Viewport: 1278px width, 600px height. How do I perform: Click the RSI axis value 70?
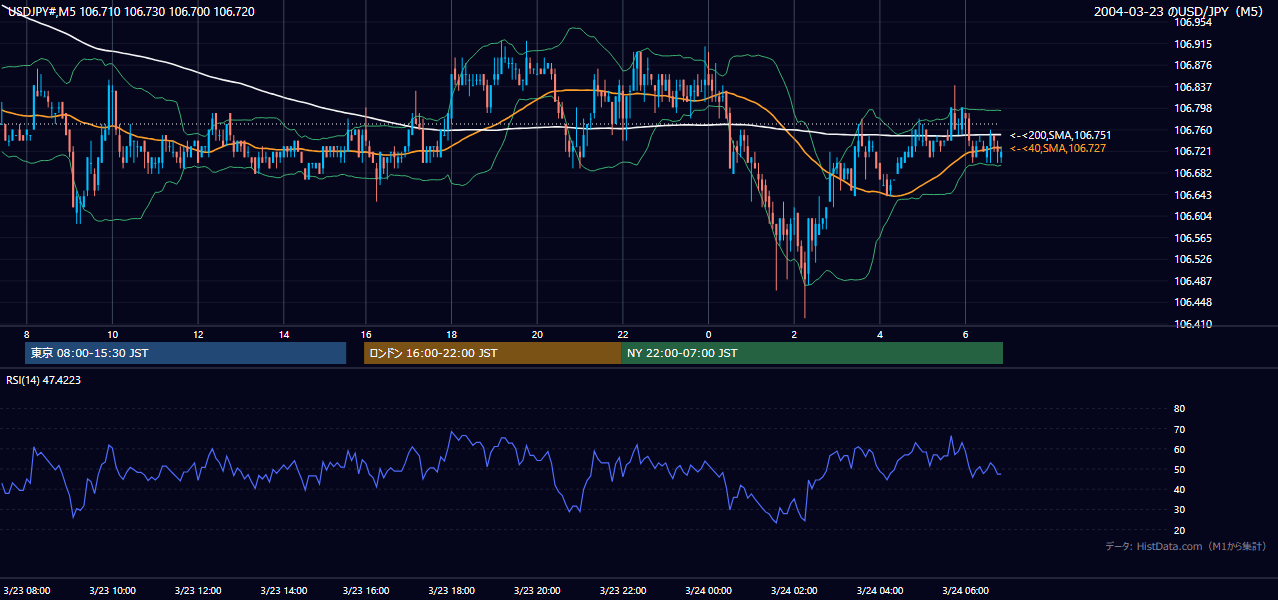pyautogui.click(x=1179, y=429)
